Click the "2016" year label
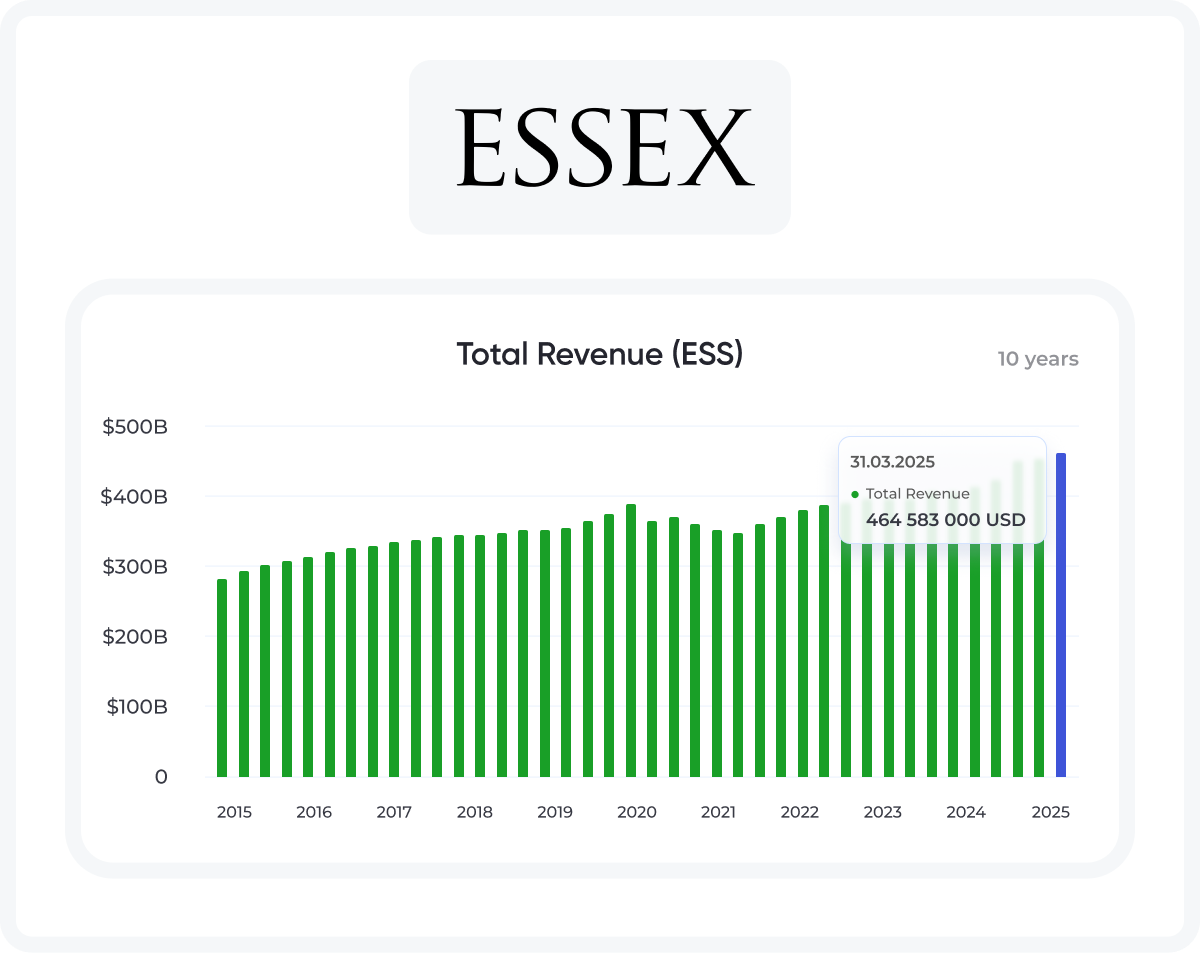 314,812
